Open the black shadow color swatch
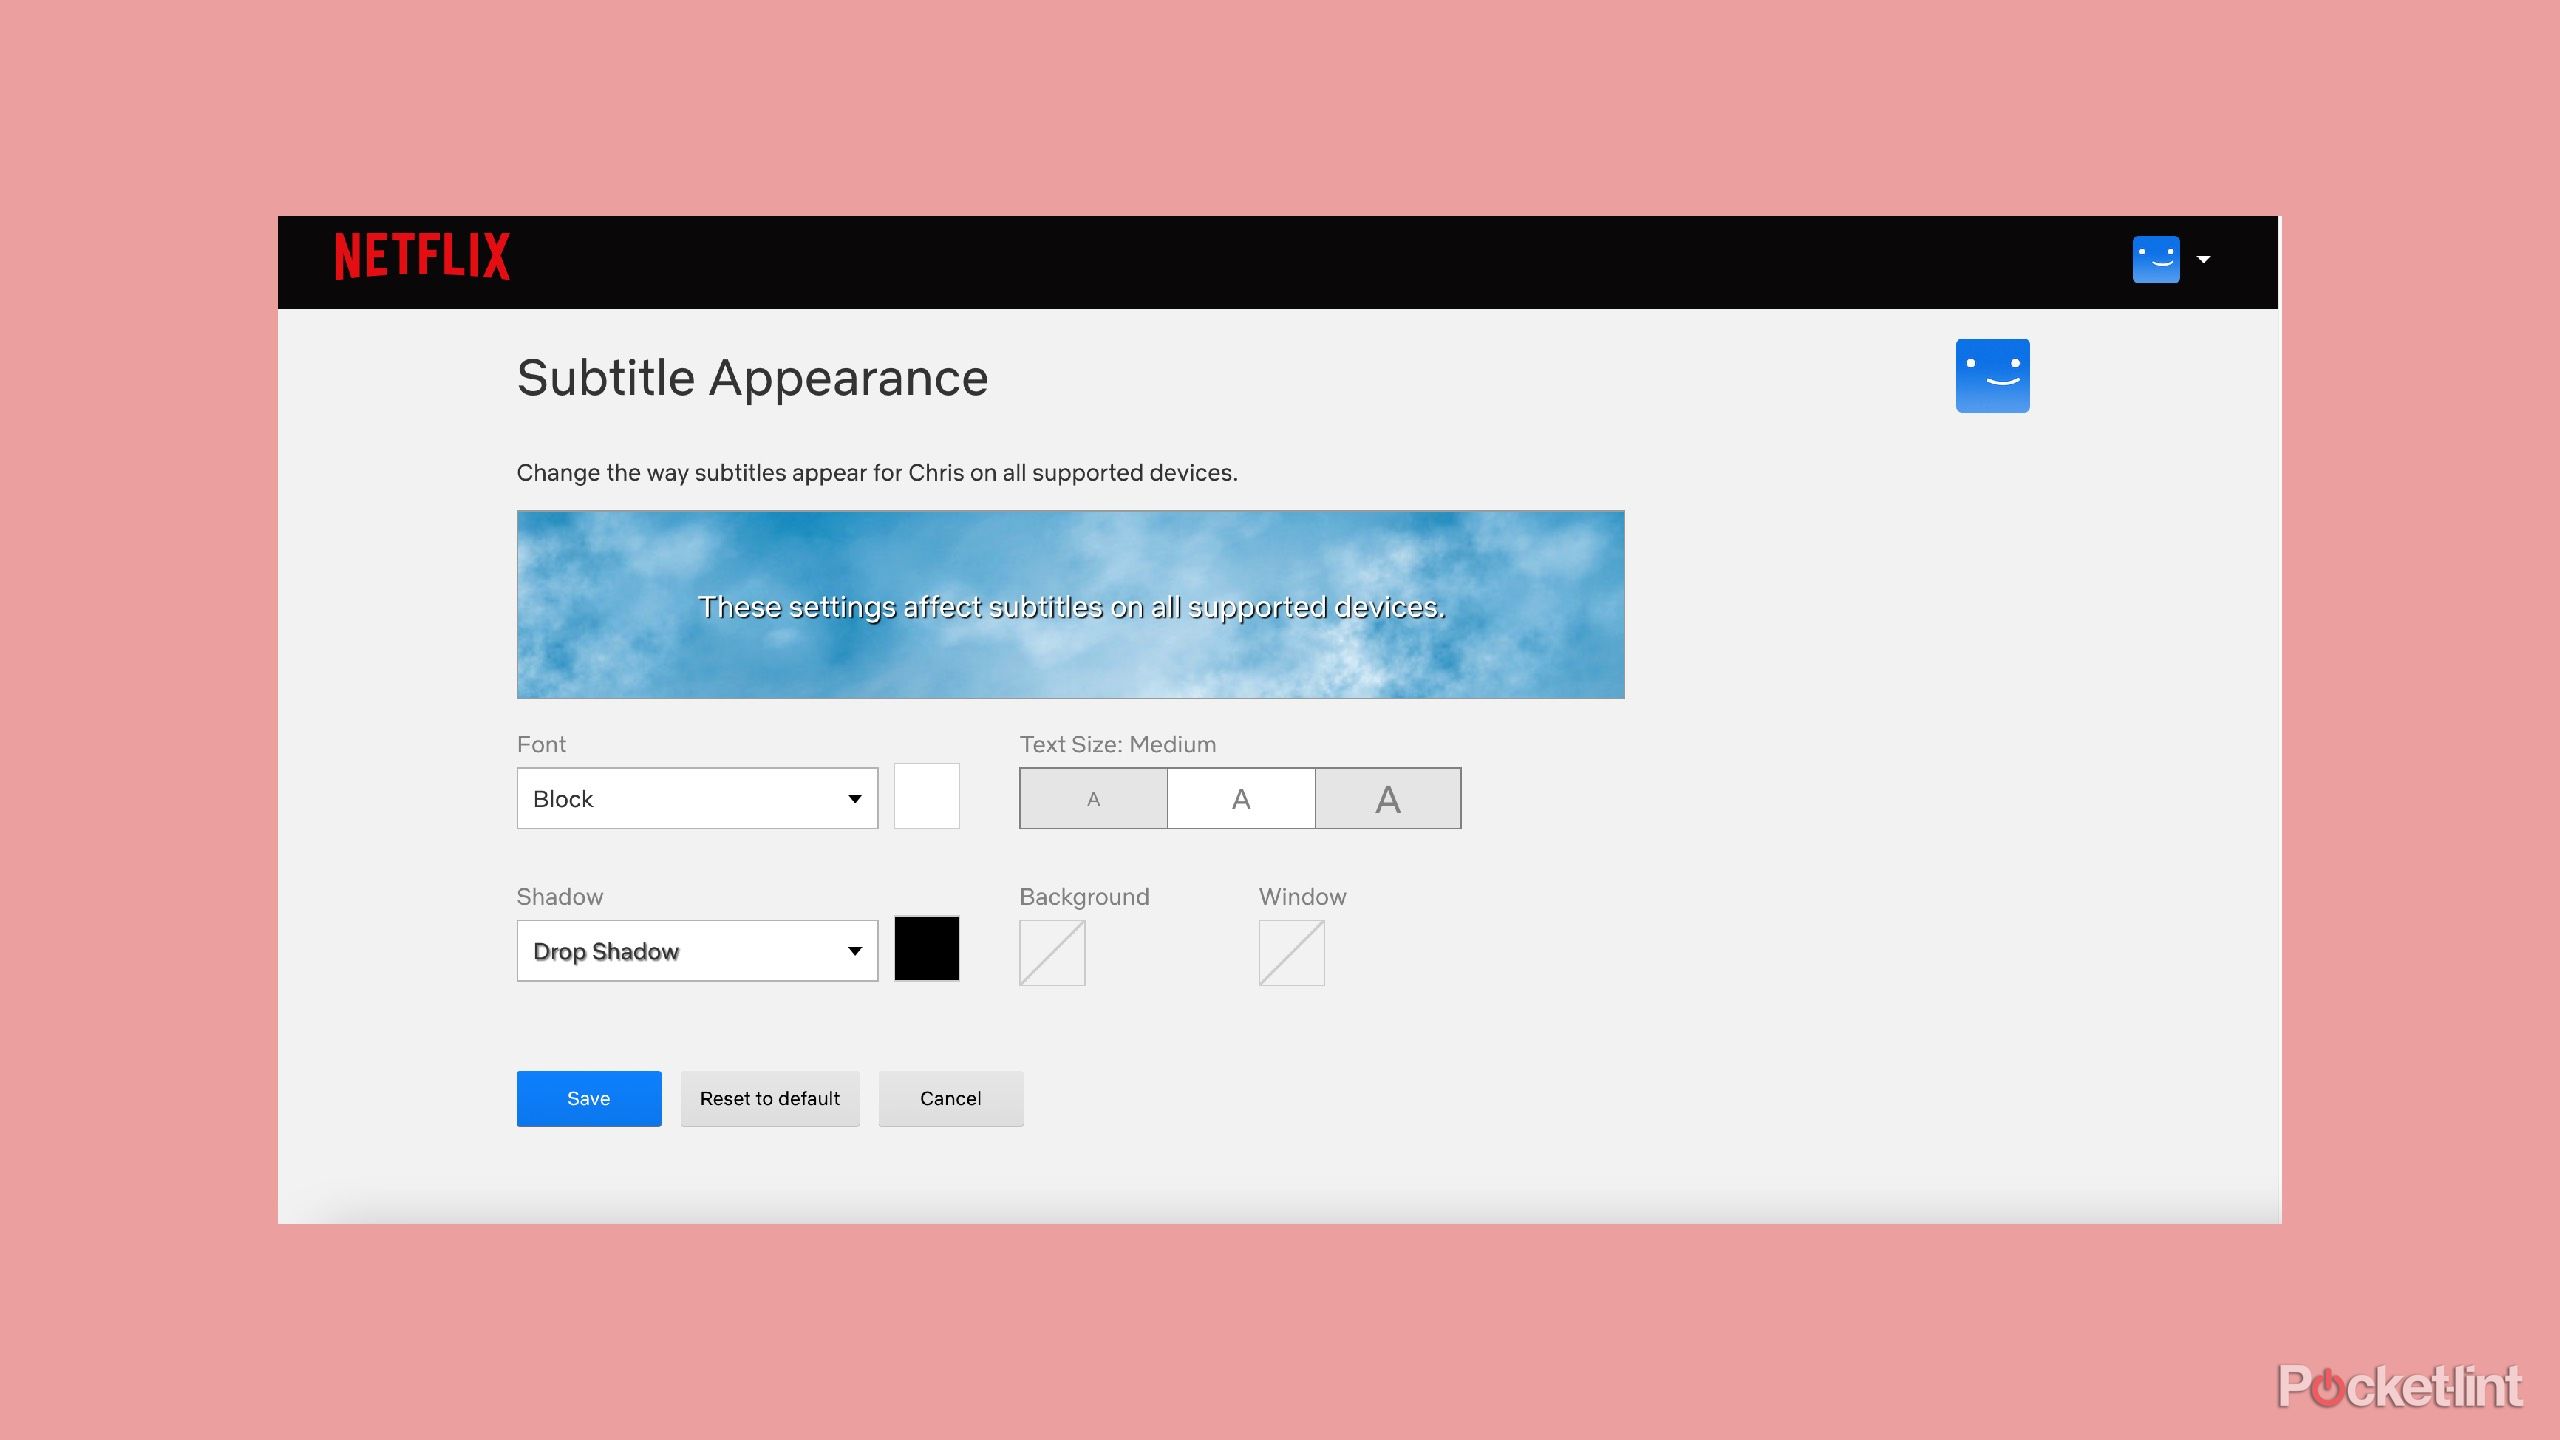Image resolution: width=2560 pixels, height=1440 pixels. pyautogui.click(x=926, y=949)
